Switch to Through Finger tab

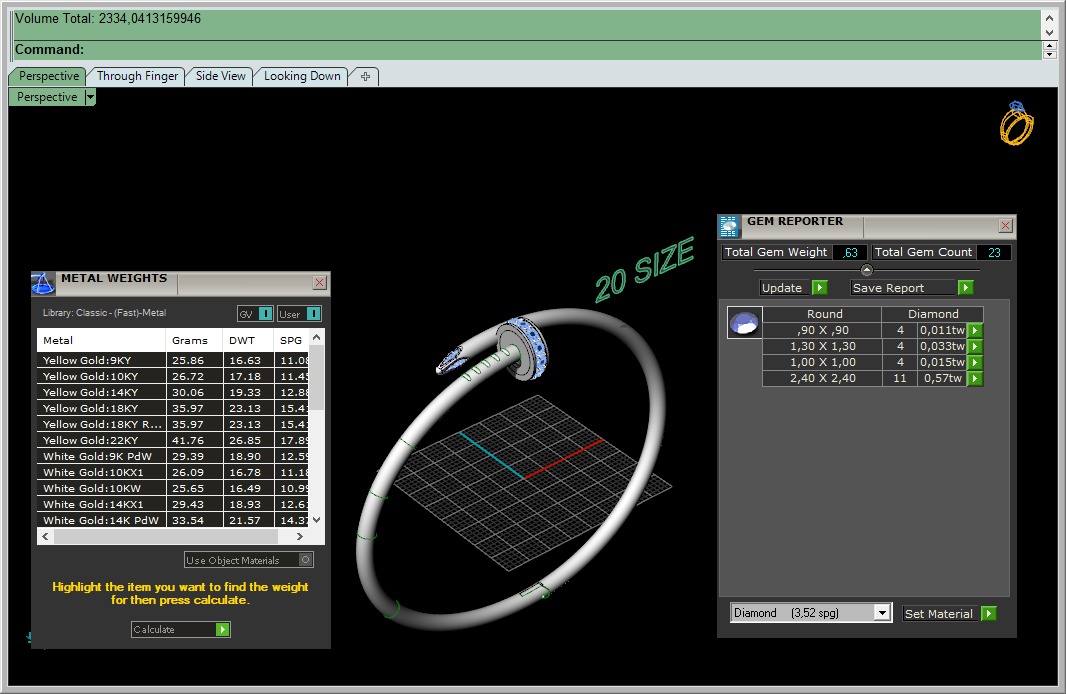137,76
